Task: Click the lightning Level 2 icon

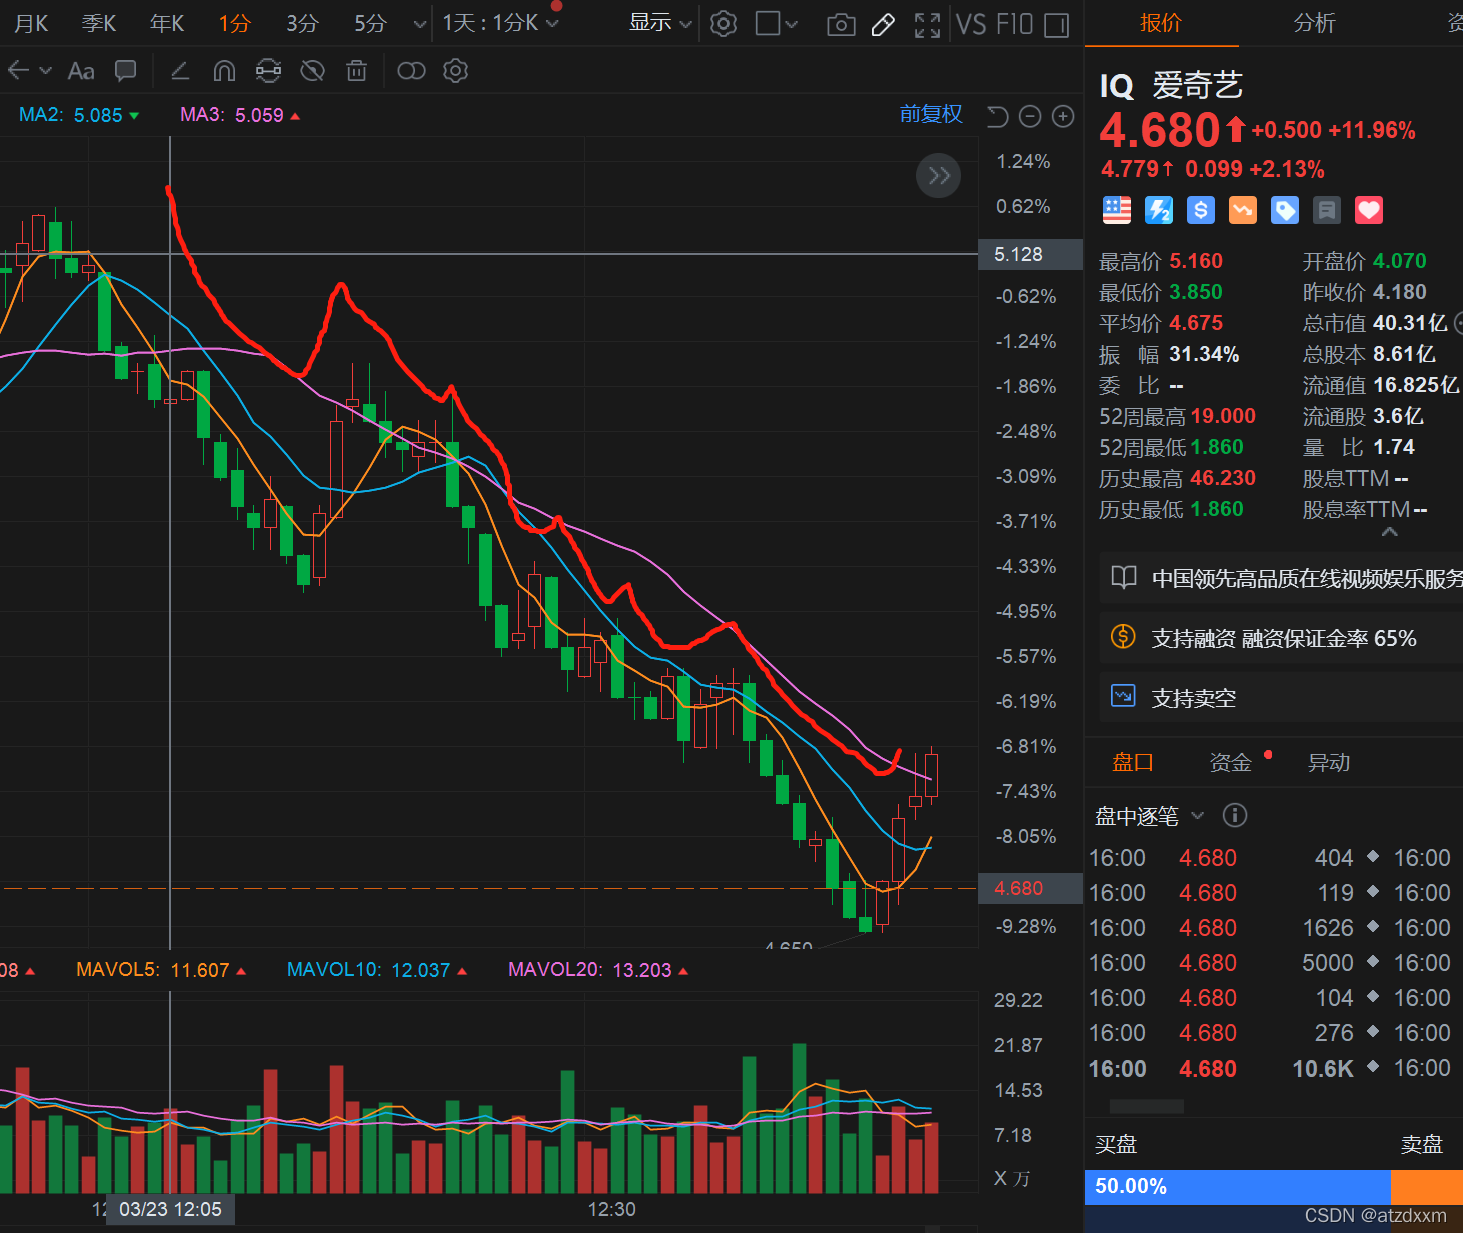Action: pyautogui.click(x=1159, y=209)
